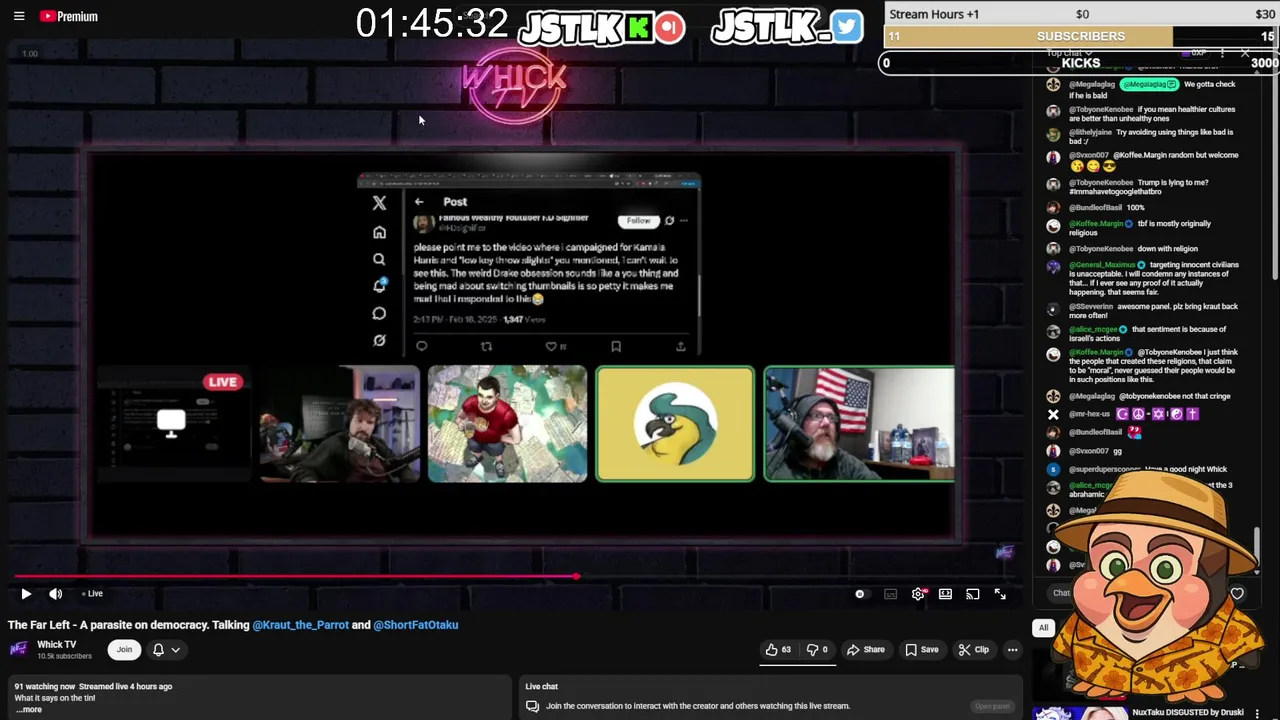Dislike the video with thumbs down
Image resolution: width=1280 pixels, height=720 pixels.
[817, 650]
